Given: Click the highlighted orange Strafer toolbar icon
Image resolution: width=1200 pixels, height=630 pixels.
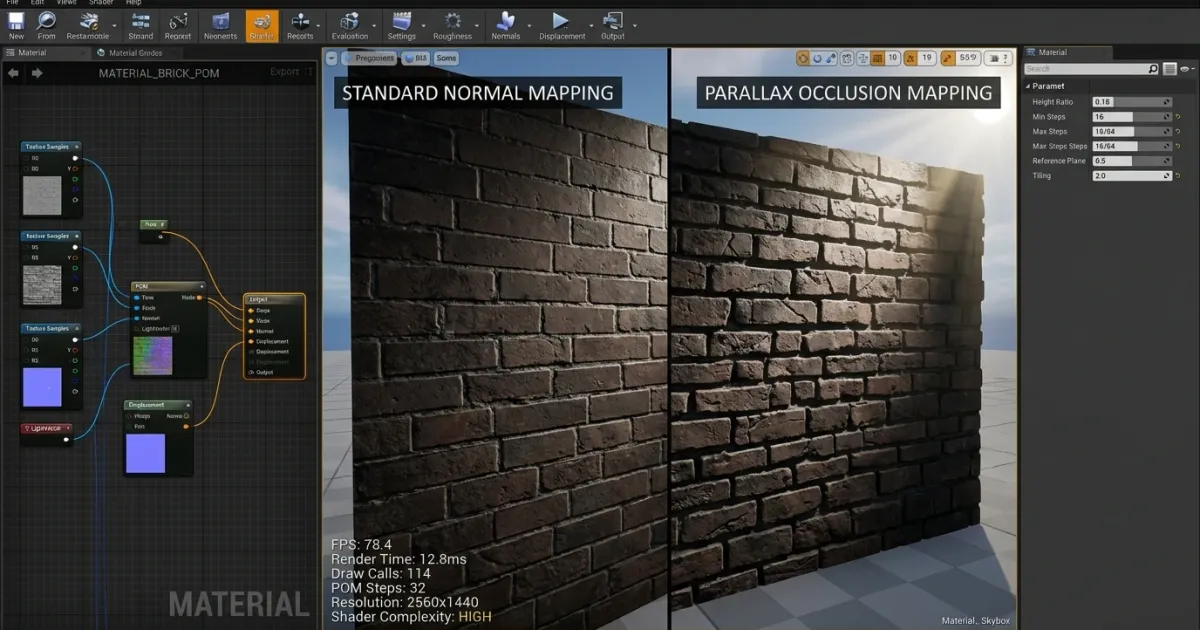Looking at the screenshot, I should point(262,25).
